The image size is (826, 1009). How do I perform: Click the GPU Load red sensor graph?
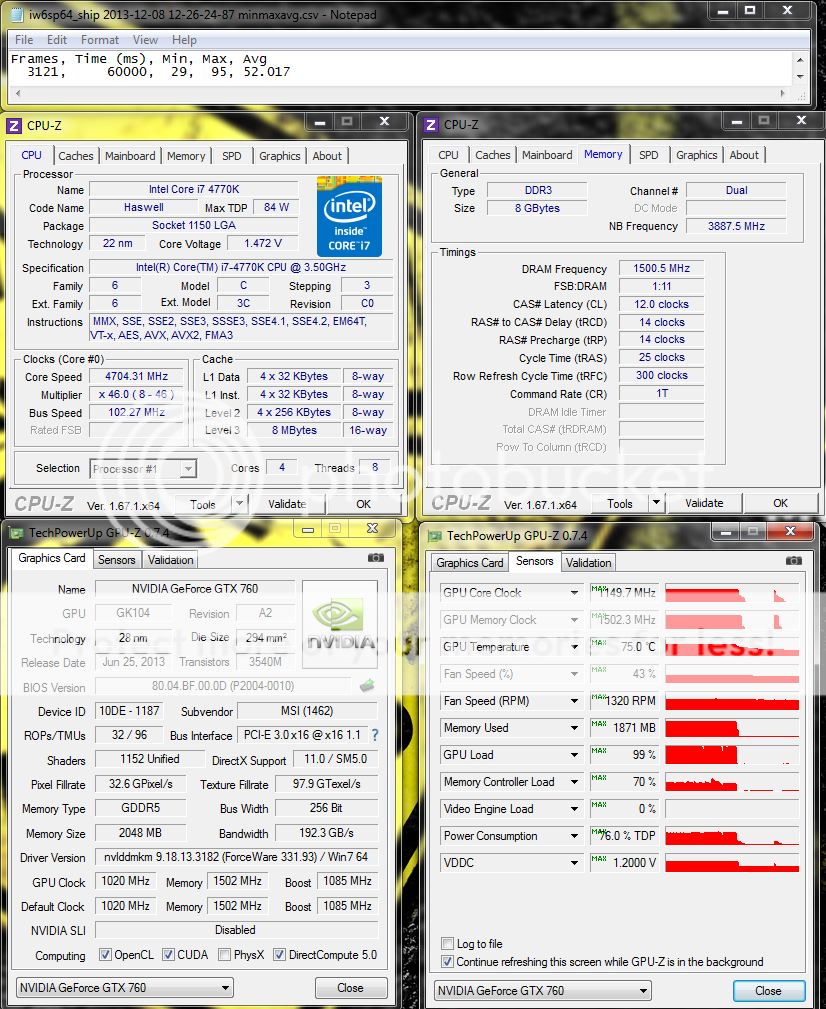click(732, 755)
